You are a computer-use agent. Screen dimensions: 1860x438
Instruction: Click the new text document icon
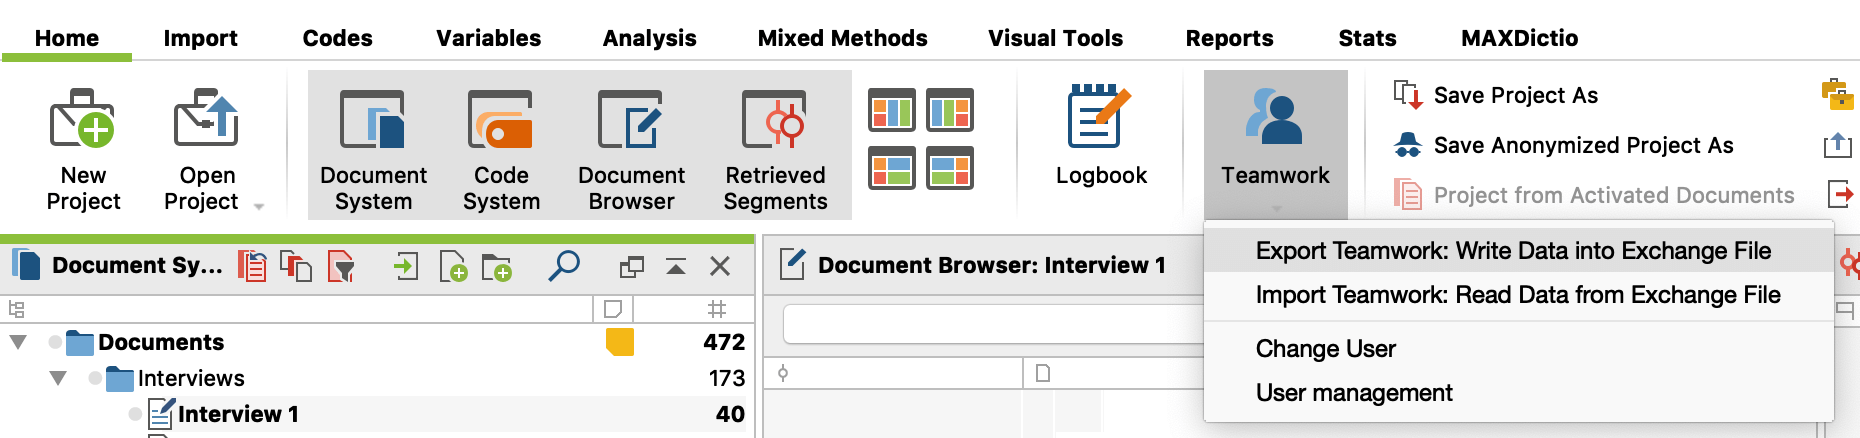(453, 266)
